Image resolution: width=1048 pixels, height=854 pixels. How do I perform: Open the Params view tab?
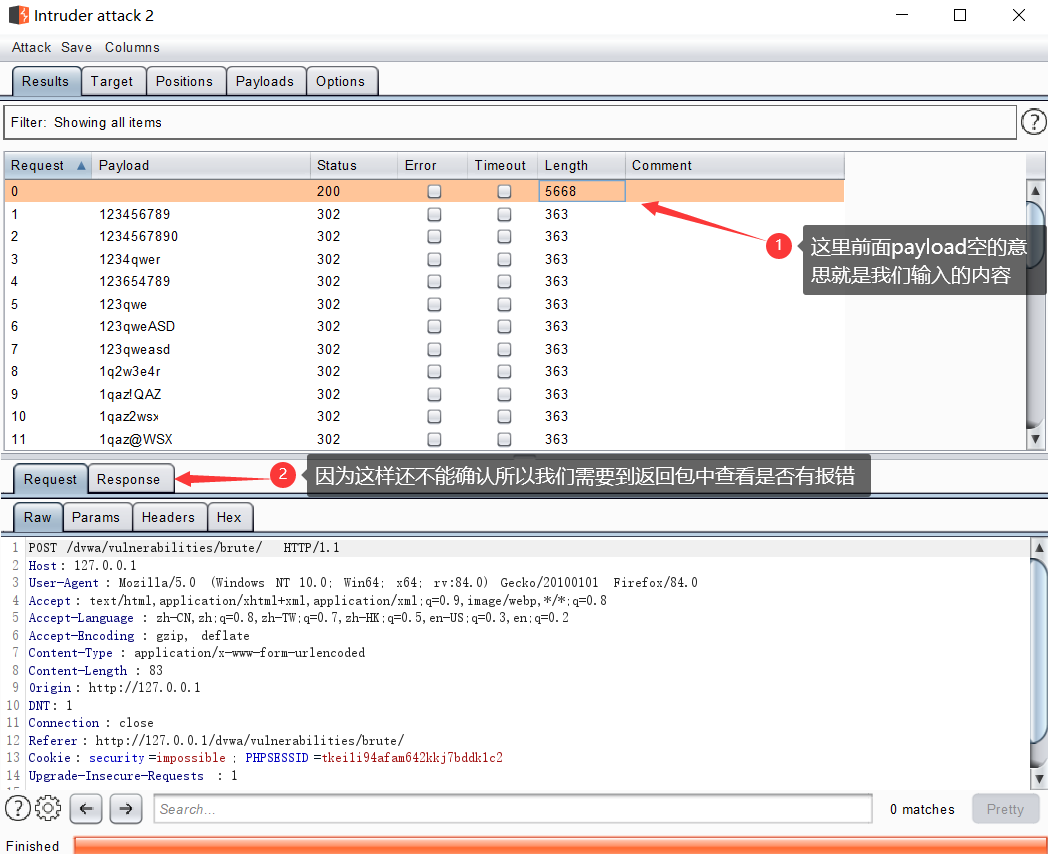coord(96,517)
